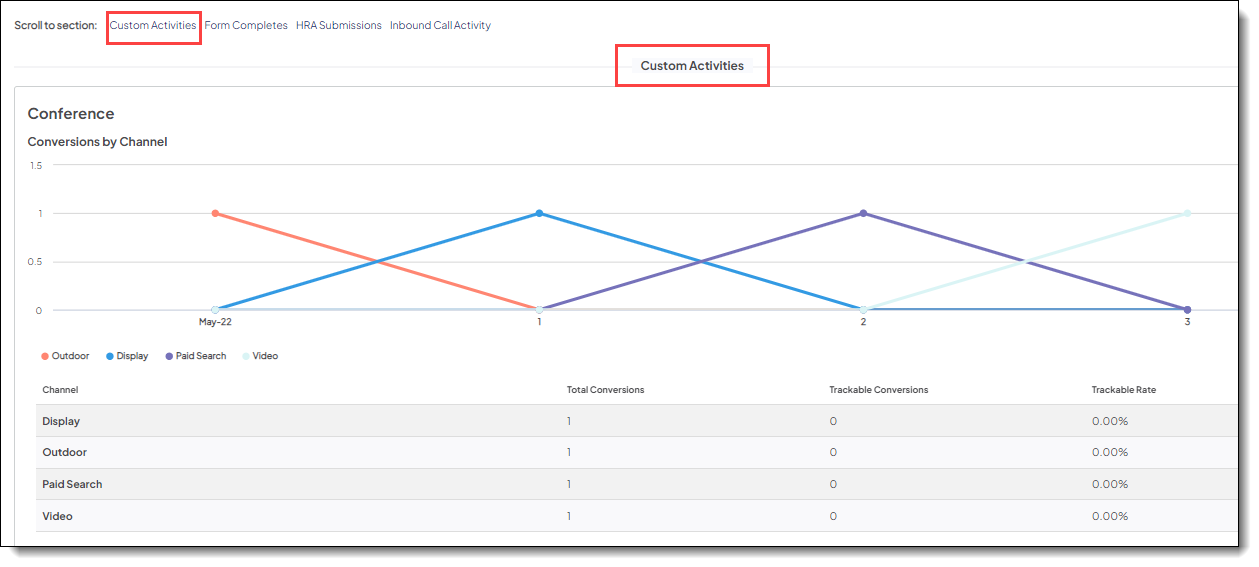Sort by Total Conversions column header
Viewport: 1259px width, 567px height.
605,390
